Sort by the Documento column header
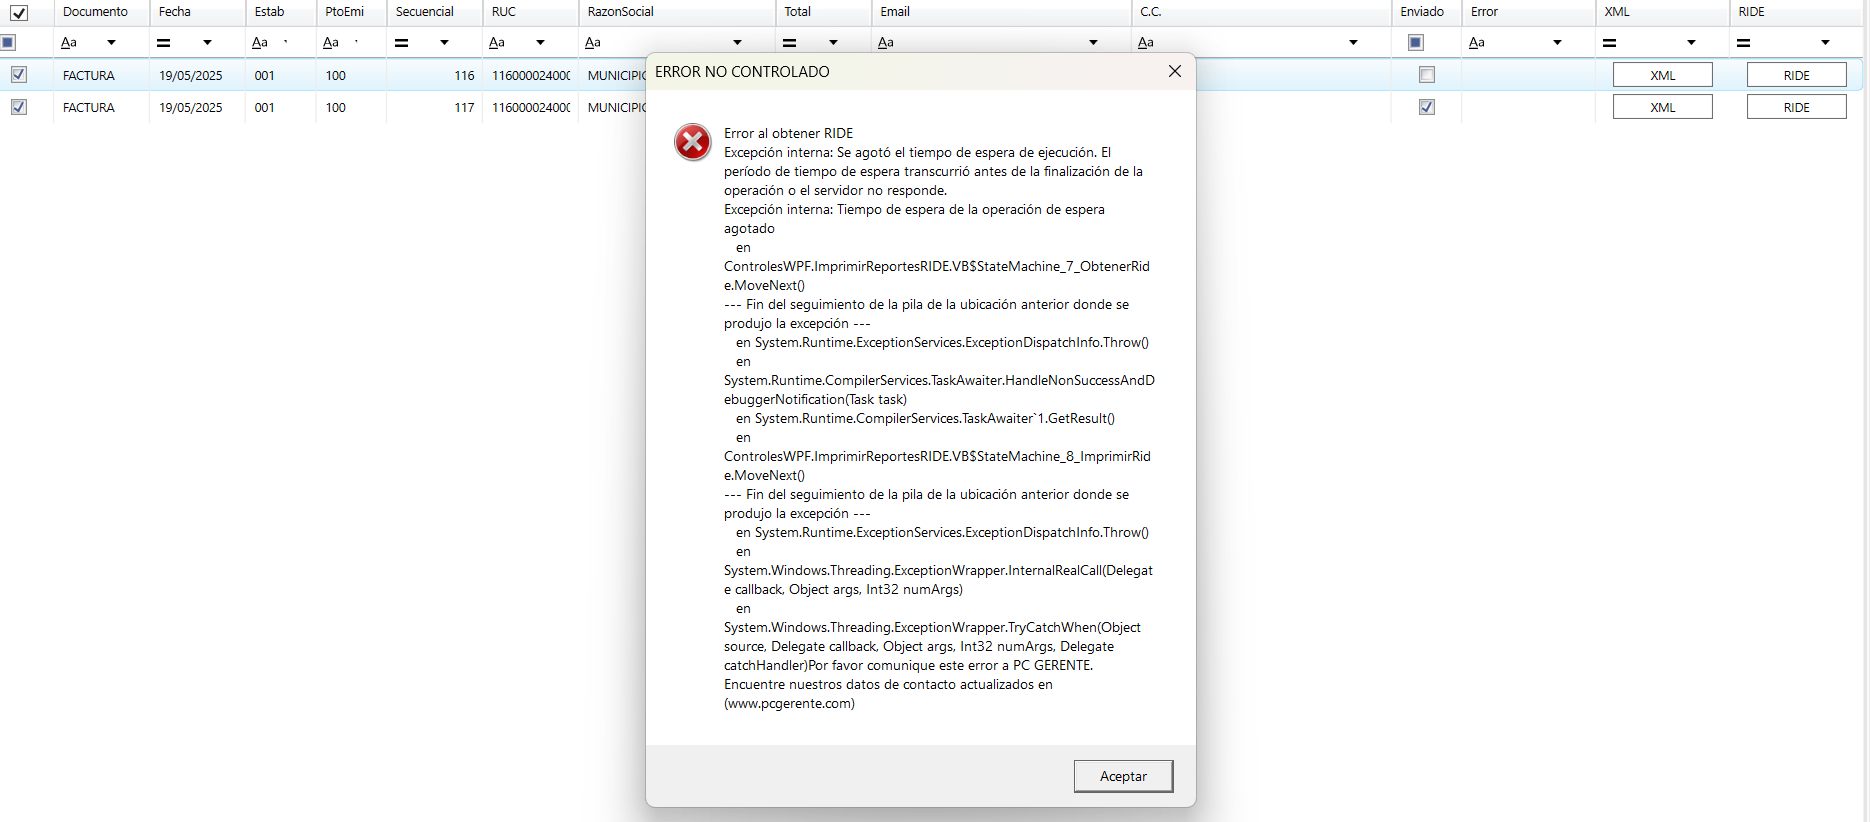The width and height of the screenshot is (1870, 822). [x=95, y=12]
